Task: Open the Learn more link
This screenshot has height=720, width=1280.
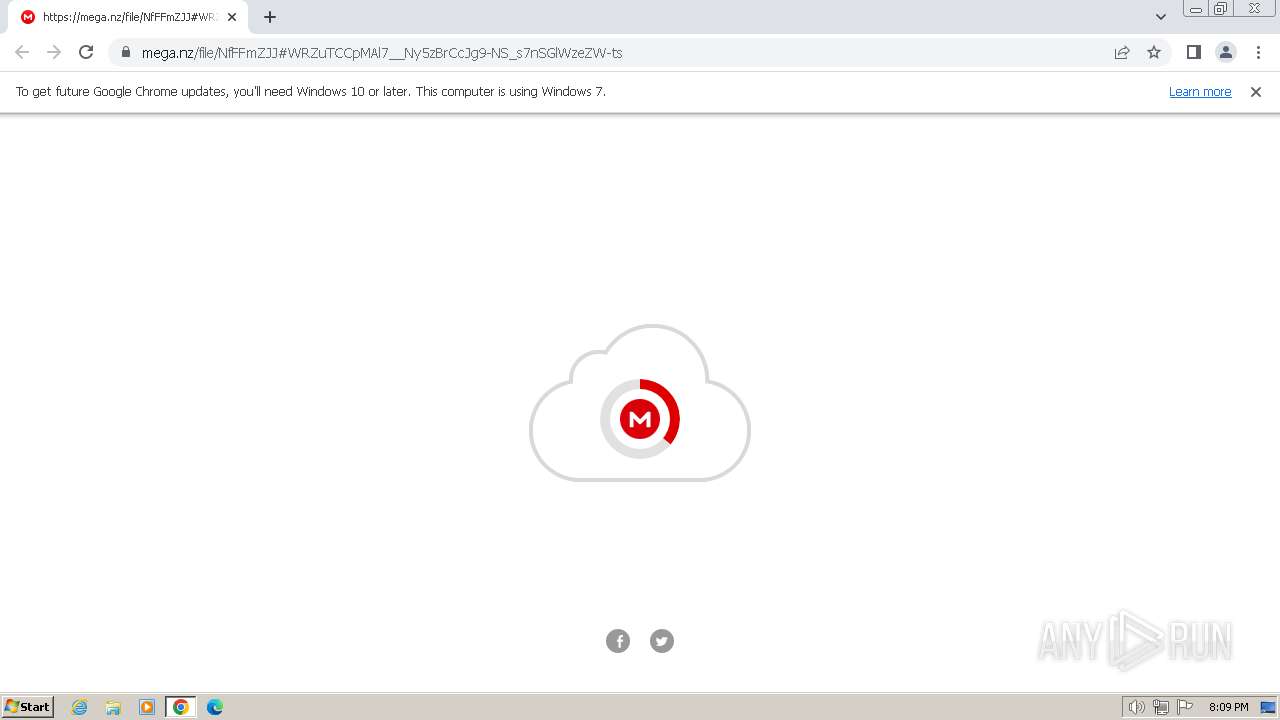Action: (x=1200, y=92)
